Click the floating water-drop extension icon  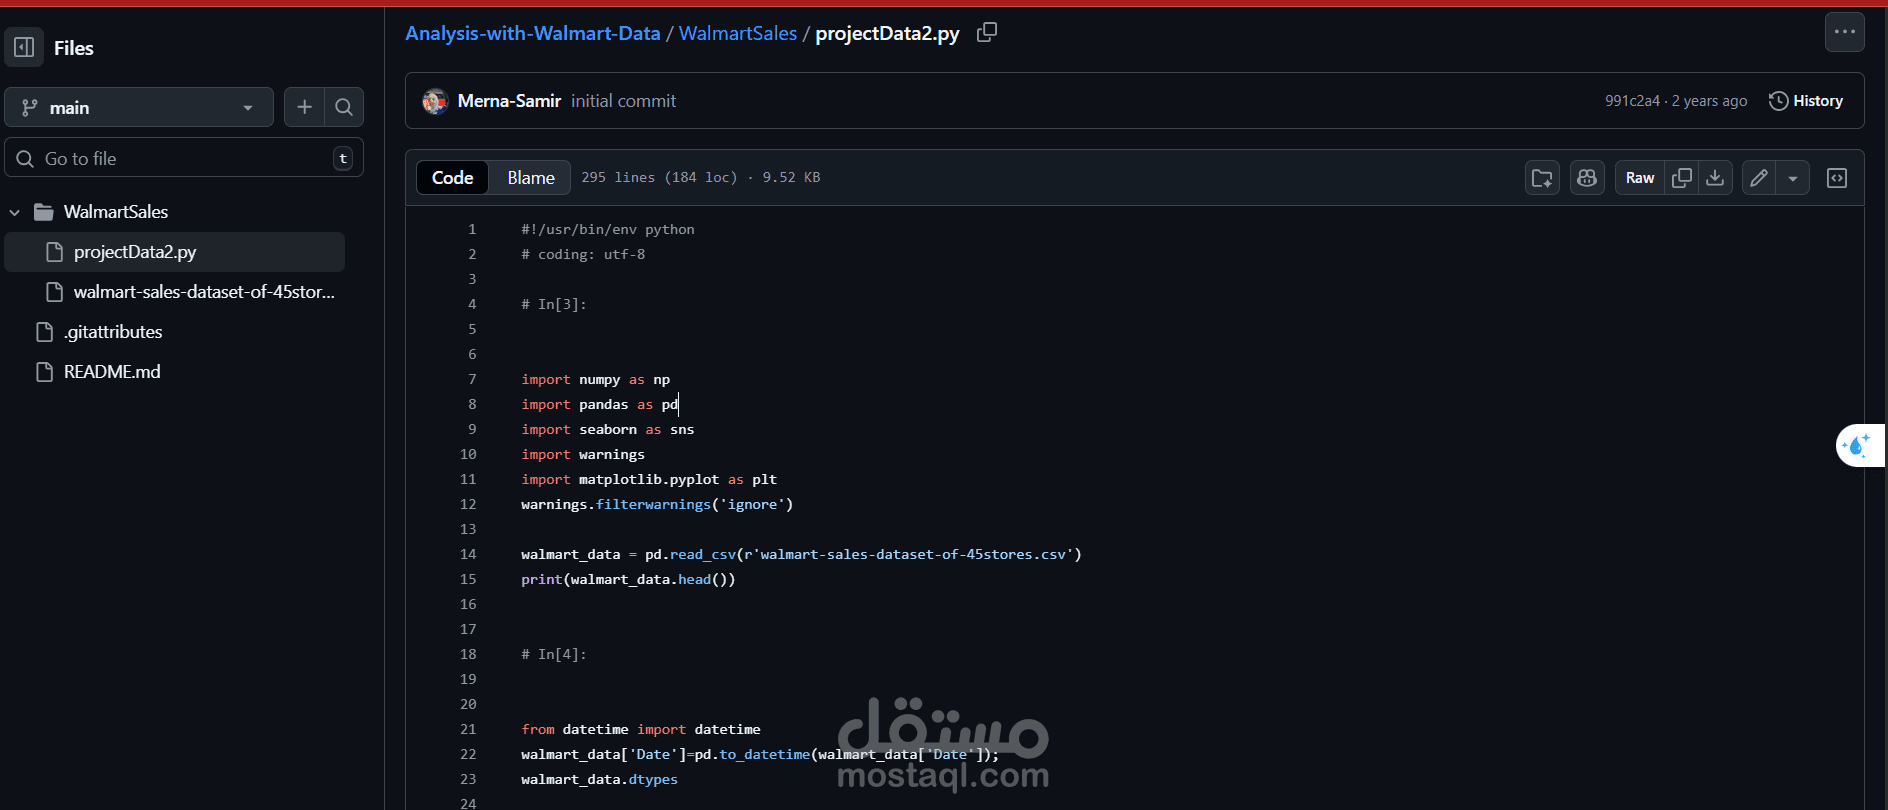[x=1858, y=445]
